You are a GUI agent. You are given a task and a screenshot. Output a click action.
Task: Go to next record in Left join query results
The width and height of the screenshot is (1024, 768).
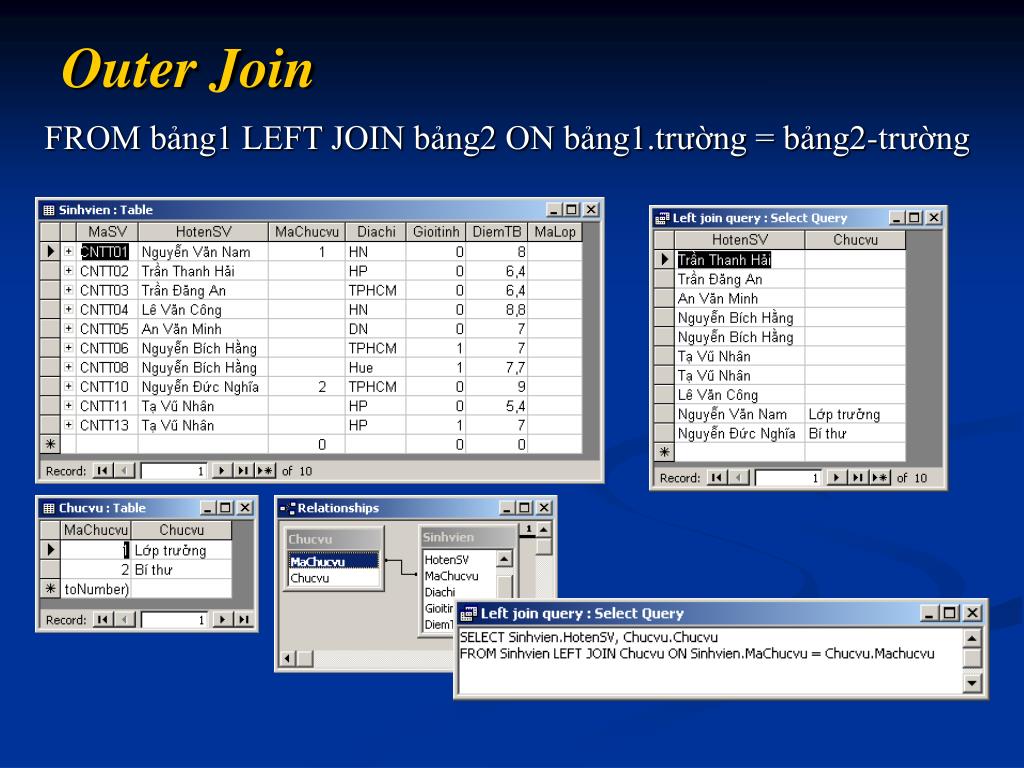(836, 477)
